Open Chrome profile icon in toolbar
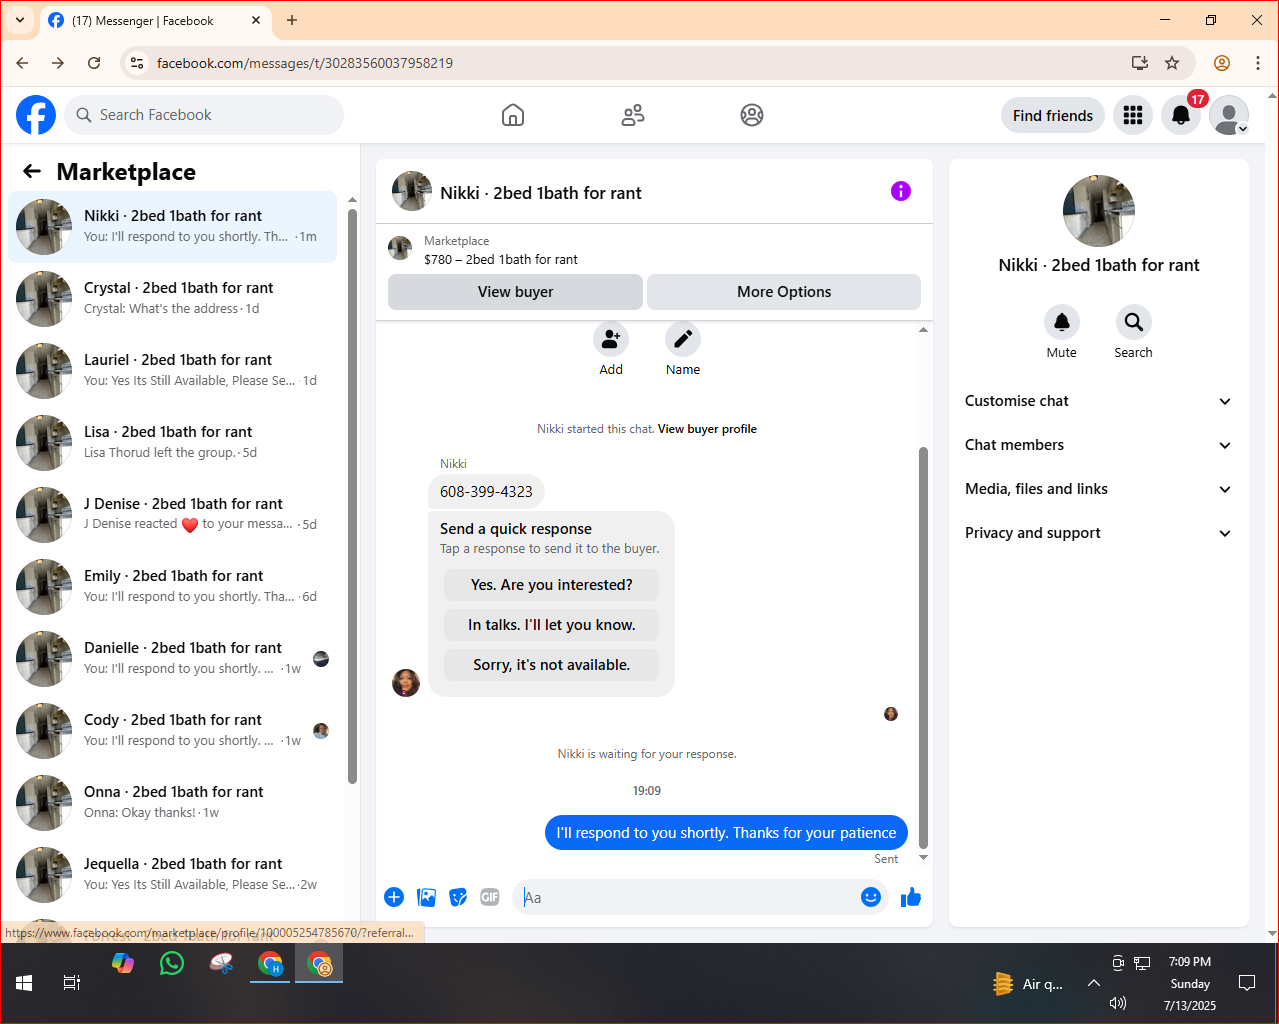This screenshot has width=1279, height=1024. [x=1222, y=63]
